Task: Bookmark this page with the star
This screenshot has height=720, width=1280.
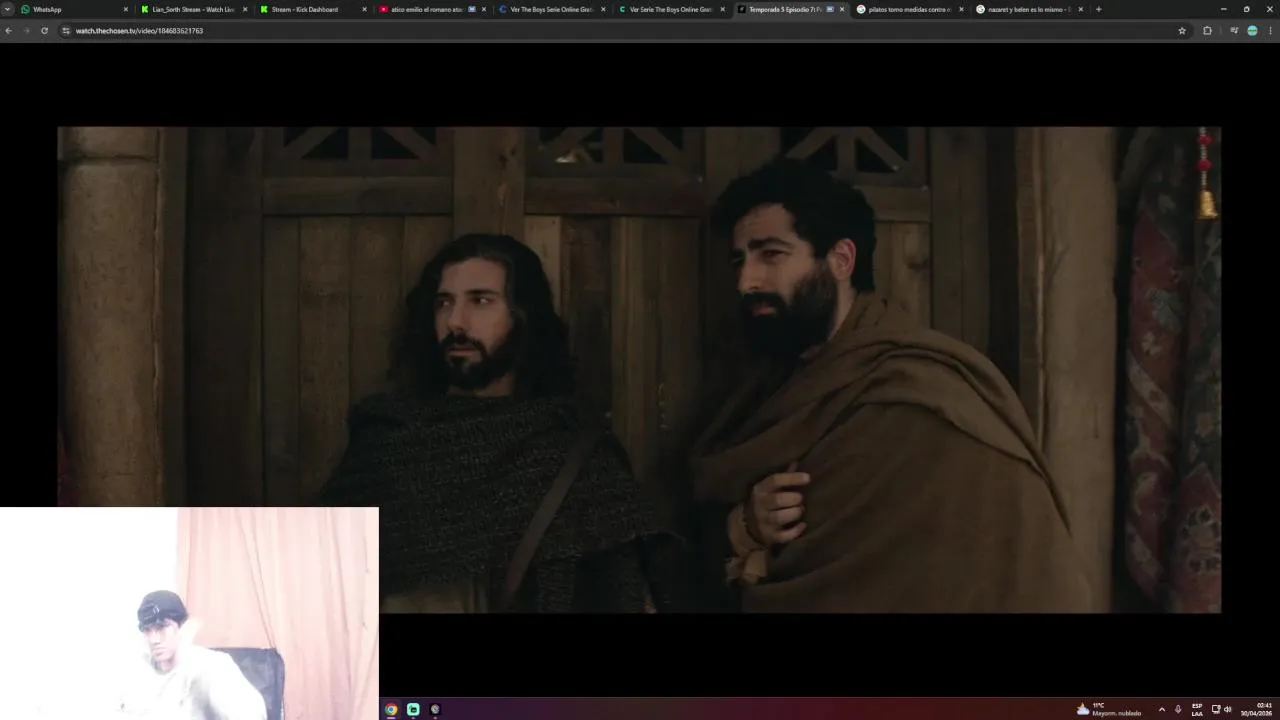Action: click(x=1182, y=31)
